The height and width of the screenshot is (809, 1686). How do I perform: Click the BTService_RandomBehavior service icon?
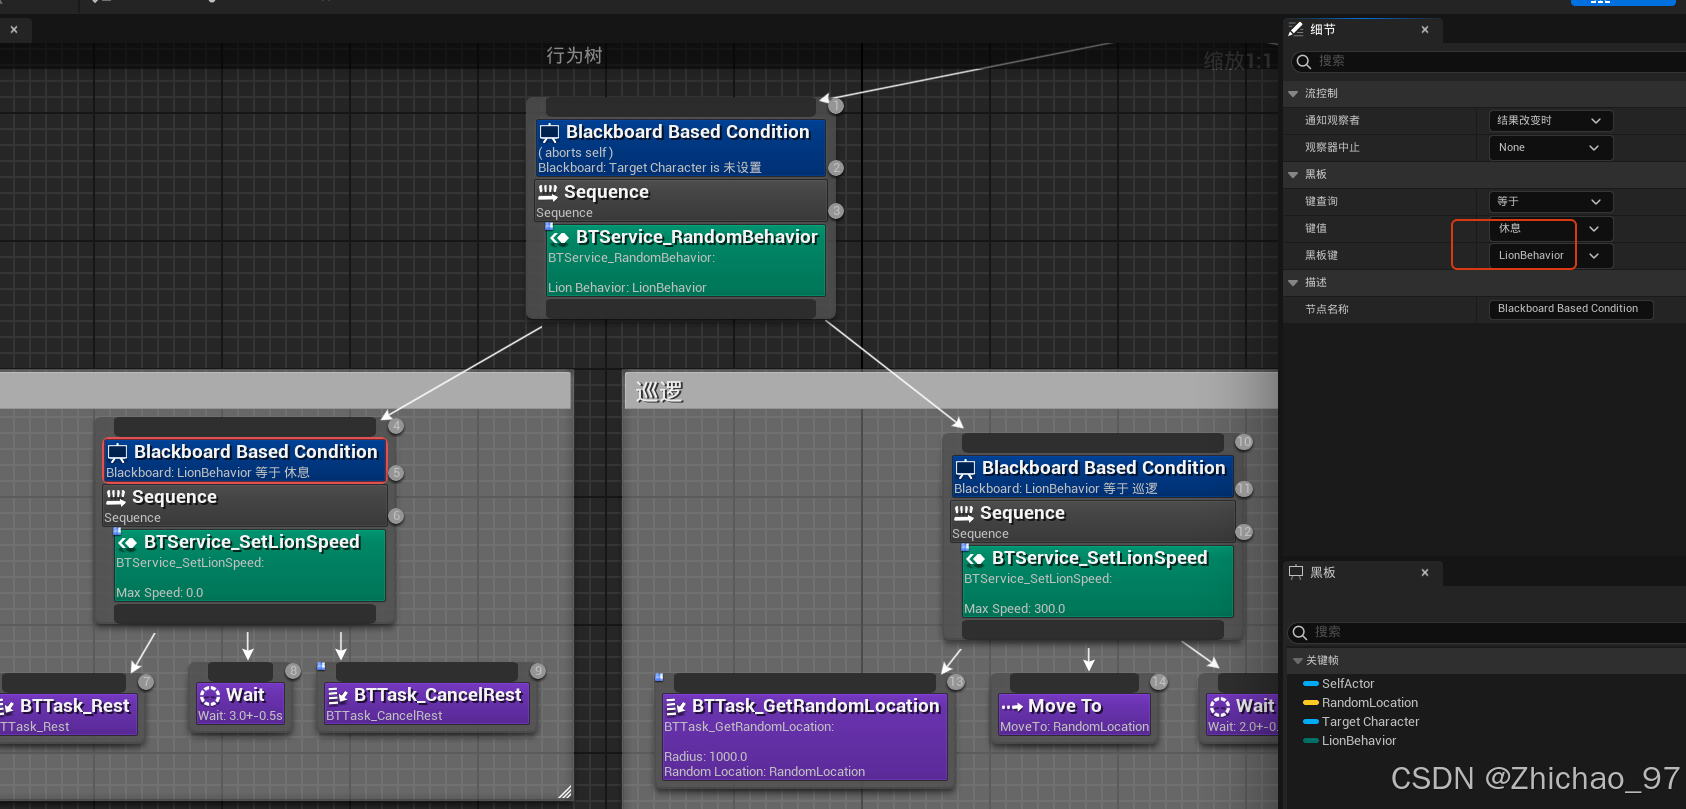click(x=560, y=238)
